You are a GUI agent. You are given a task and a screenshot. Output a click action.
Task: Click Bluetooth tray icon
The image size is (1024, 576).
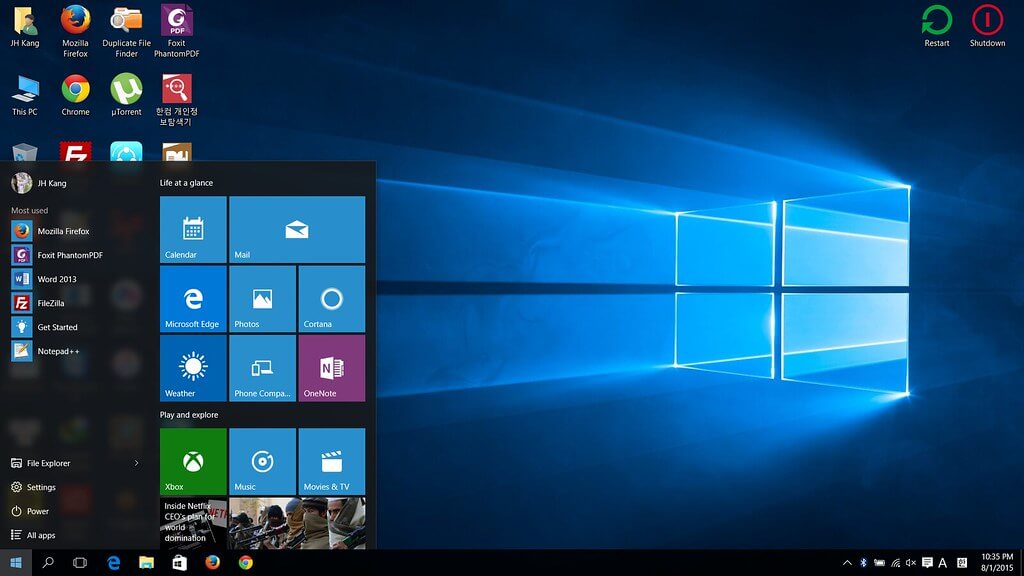pos(863,563)
